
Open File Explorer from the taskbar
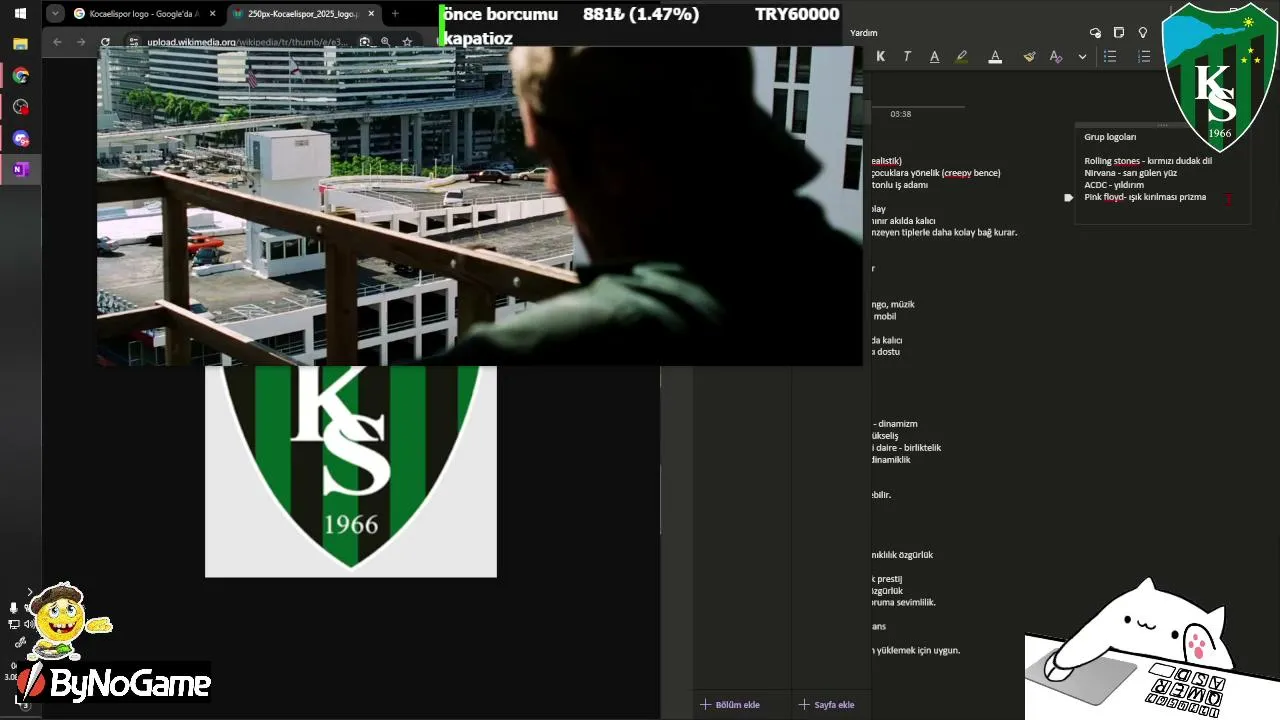pyautogui.click(x=20, y=44)
